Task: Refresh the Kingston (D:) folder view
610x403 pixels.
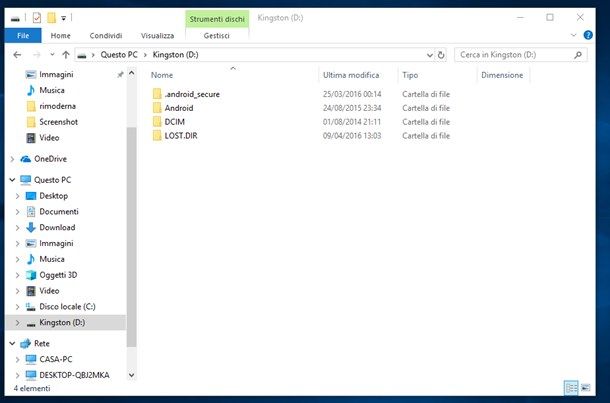Action: click(441, 55)
